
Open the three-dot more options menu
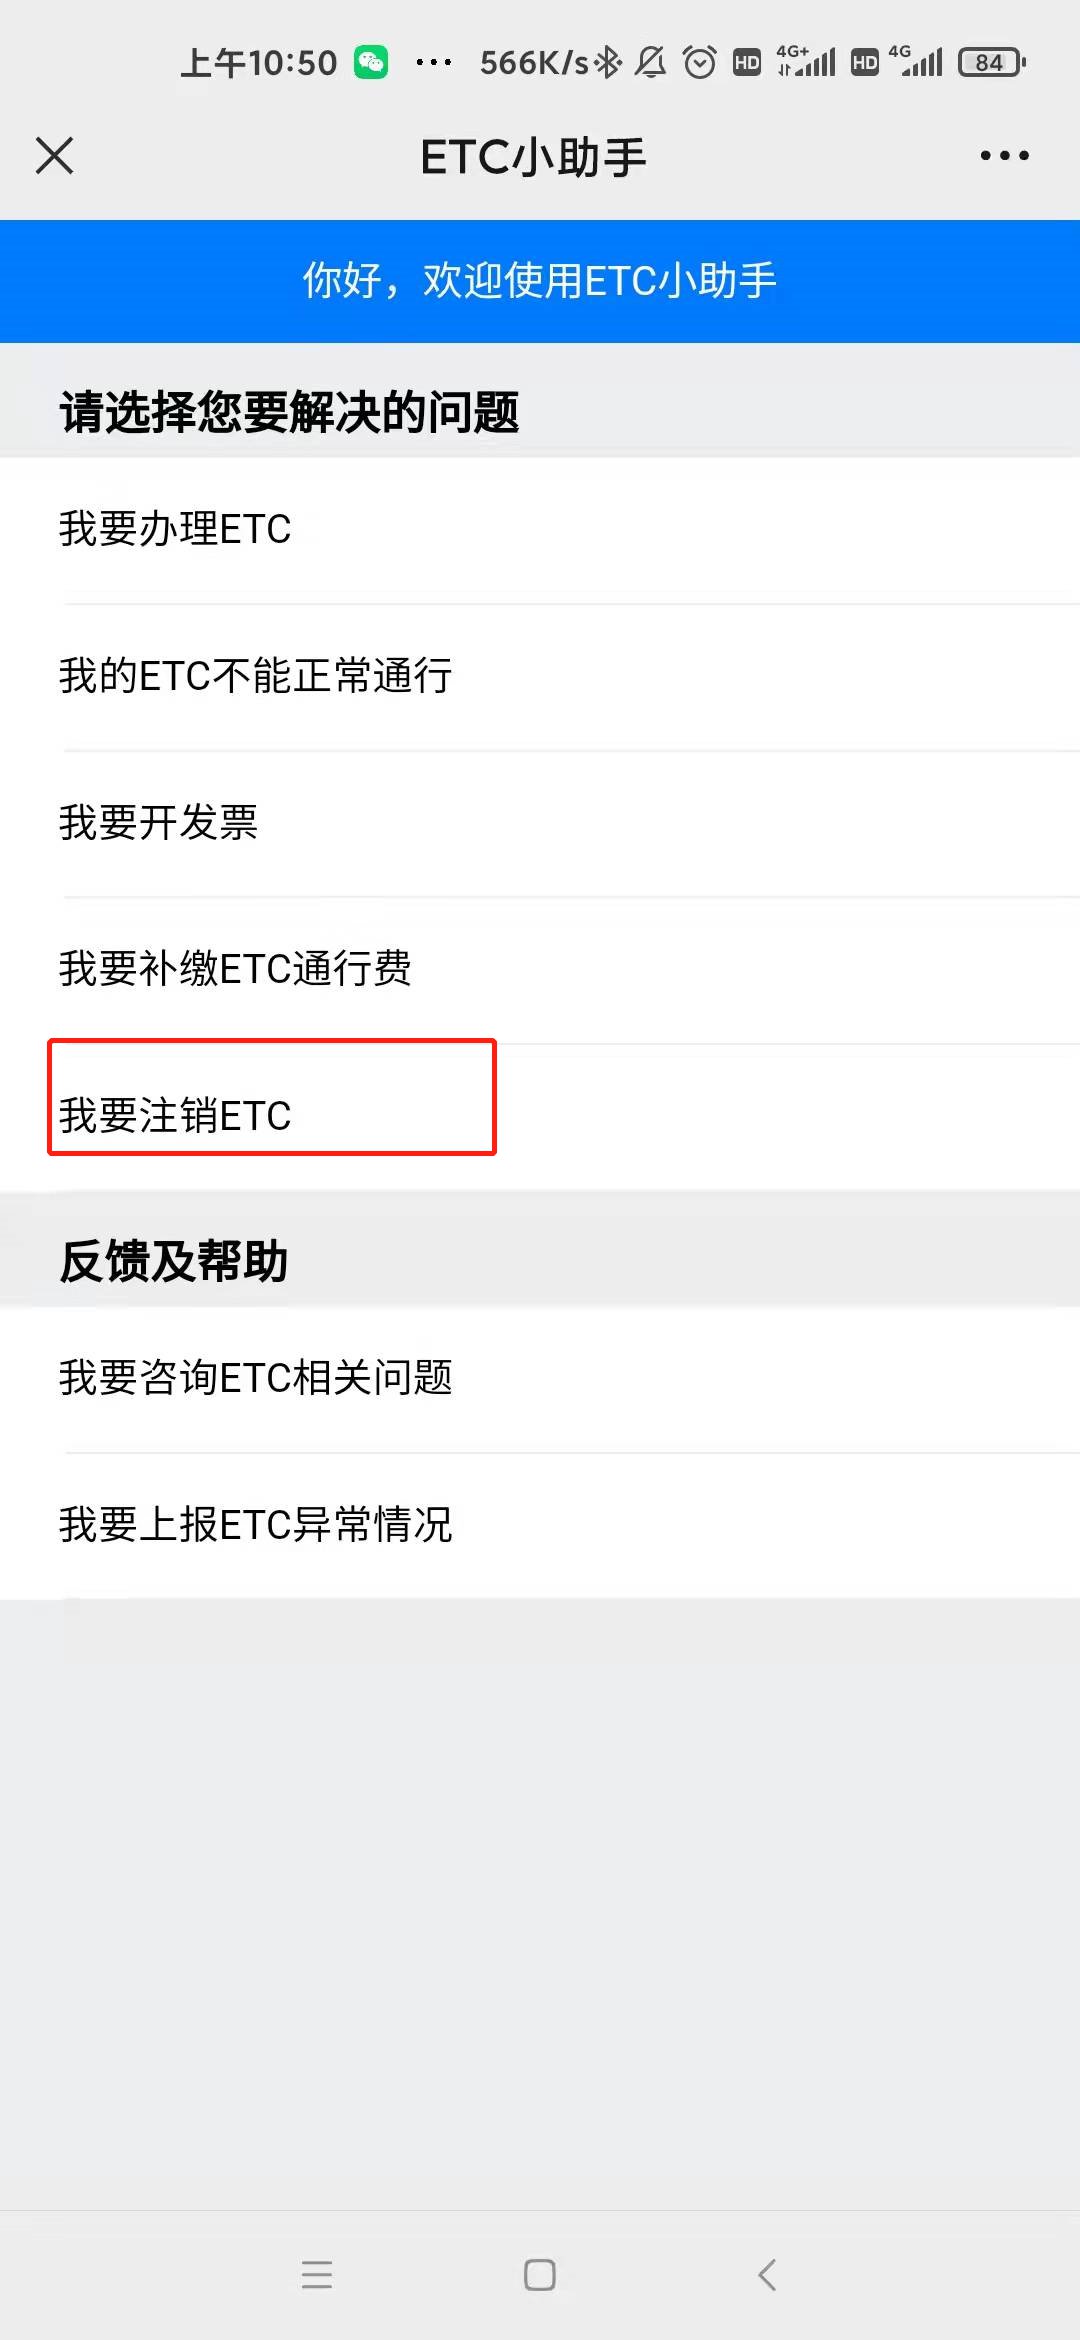pos(1004,156)
